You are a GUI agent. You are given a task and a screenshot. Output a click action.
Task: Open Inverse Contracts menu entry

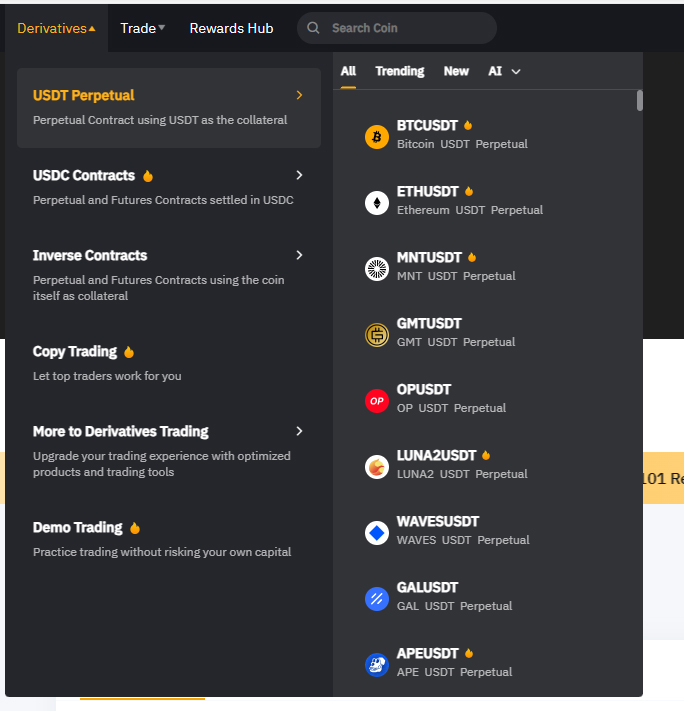(169, 275)
